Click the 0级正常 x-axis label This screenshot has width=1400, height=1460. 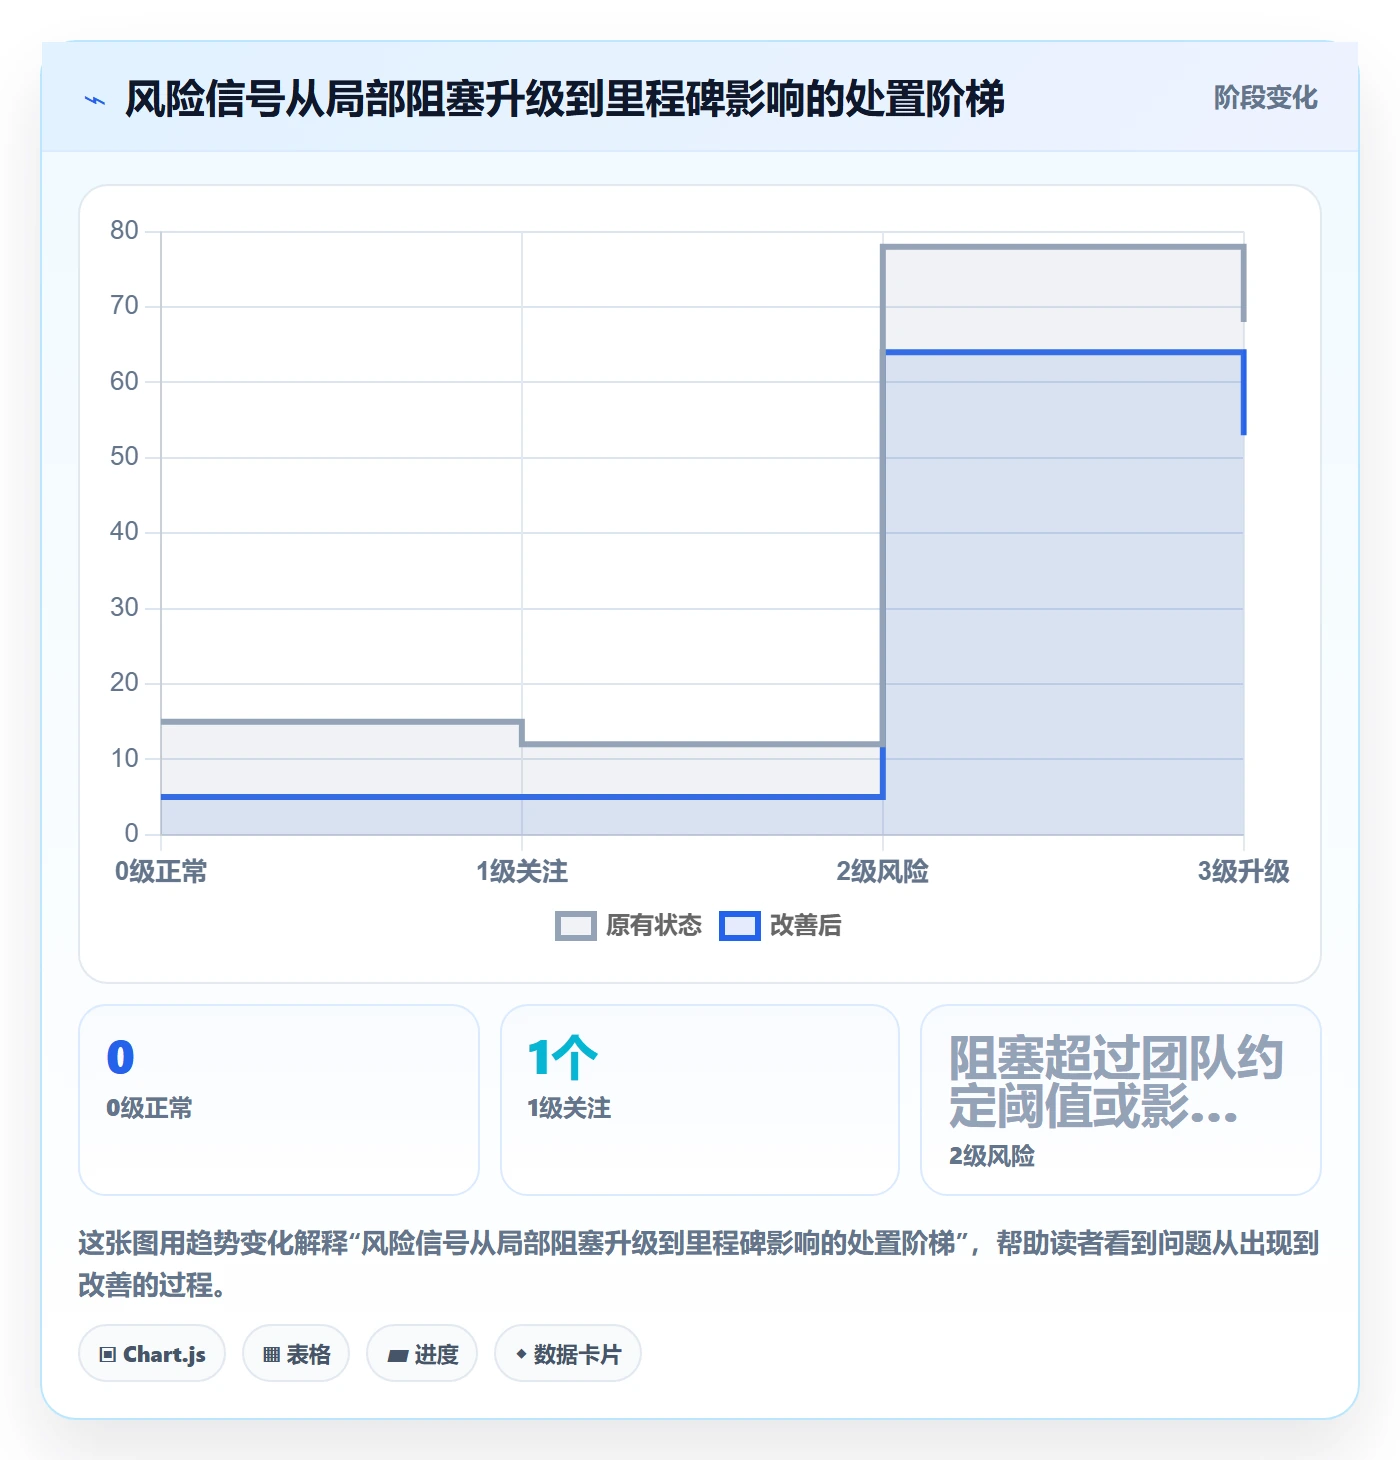click(x=161, y=872)
